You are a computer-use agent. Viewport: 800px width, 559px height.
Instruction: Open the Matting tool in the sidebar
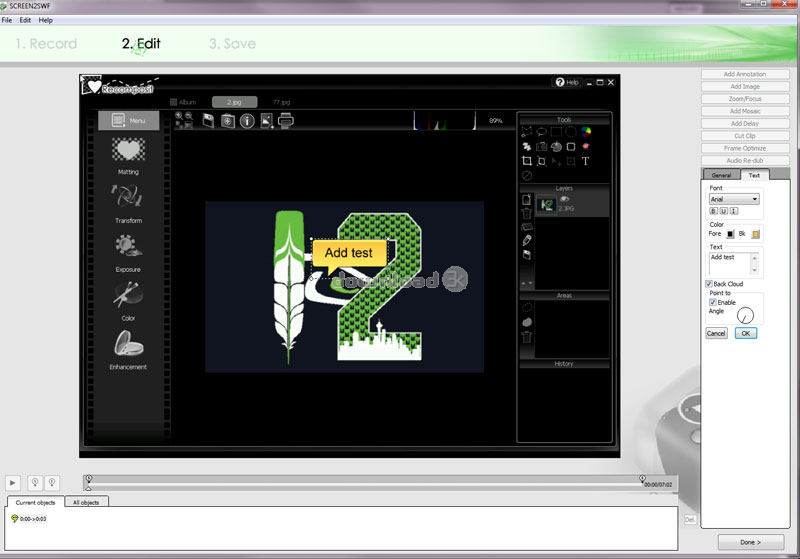[129, 156]
